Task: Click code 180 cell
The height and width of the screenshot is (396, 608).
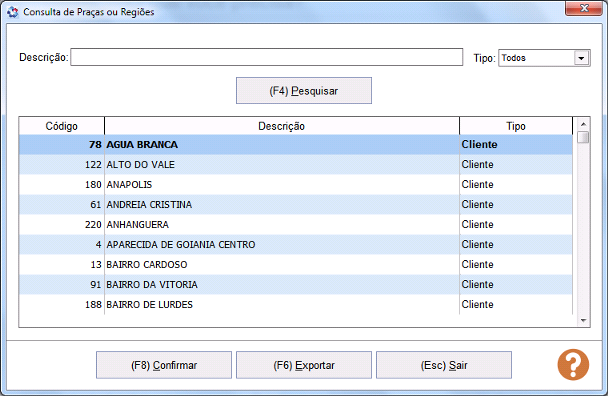Action: point(62,185)
